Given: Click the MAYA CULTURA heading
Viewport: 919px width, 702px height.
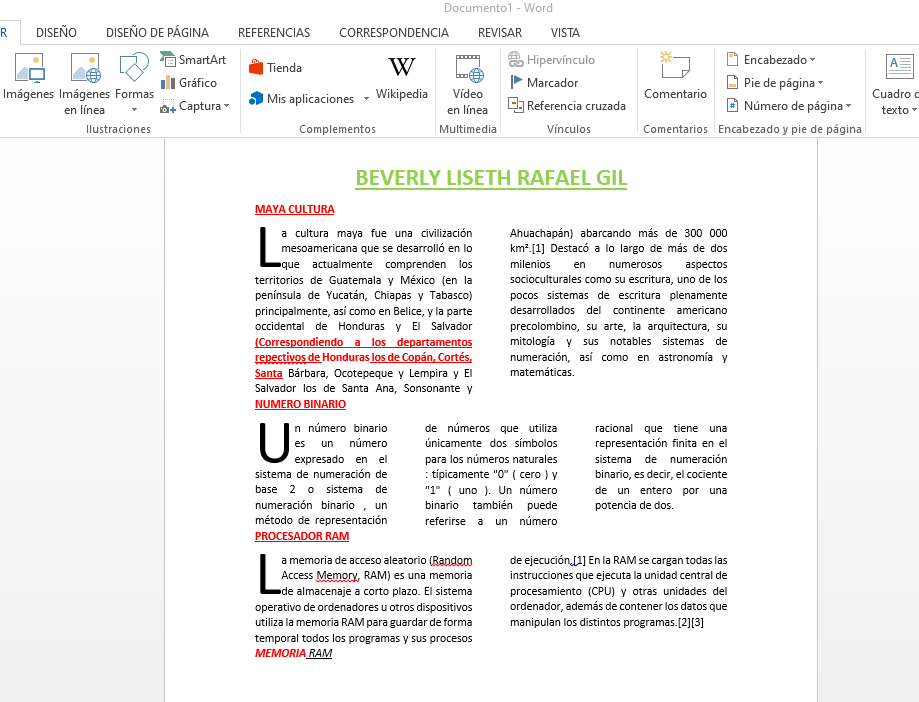Looking at the screenshot, I should [x=295, y=209].
